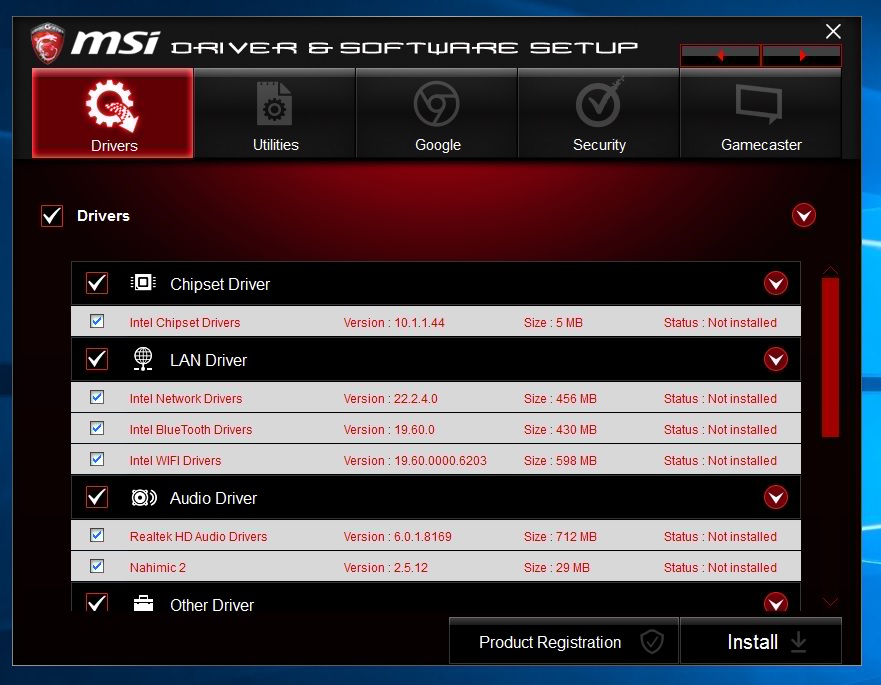This screenshot has width=881, height=685.
Task: Open Product Registration
Action: click(x=564, y=642)
